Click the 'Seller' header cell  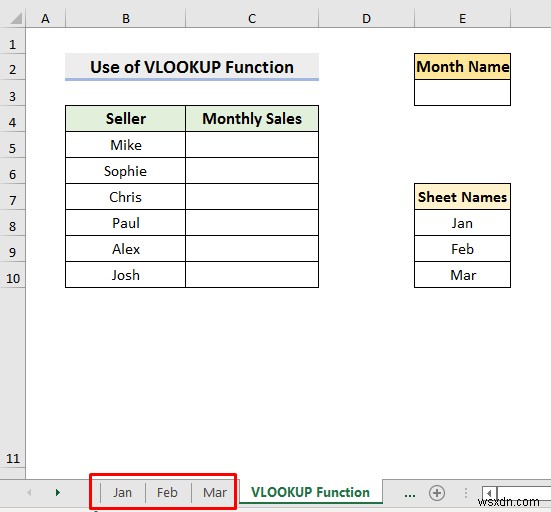[x=125, y=119]
